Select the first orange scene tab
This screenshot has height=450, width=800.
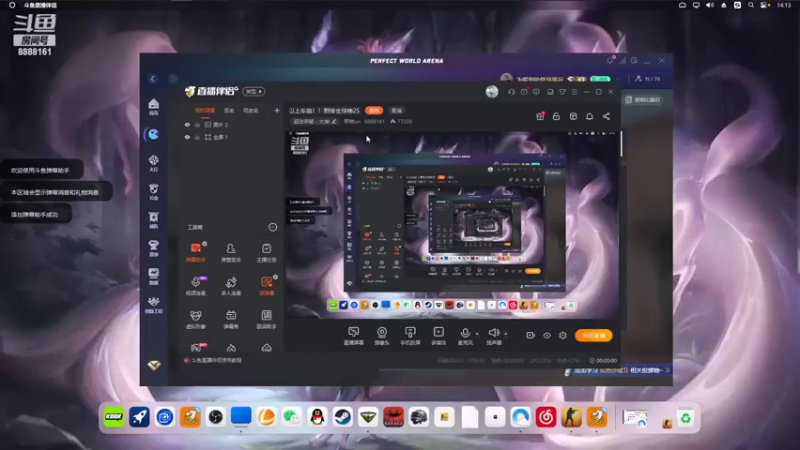click(x=205, y=110)
